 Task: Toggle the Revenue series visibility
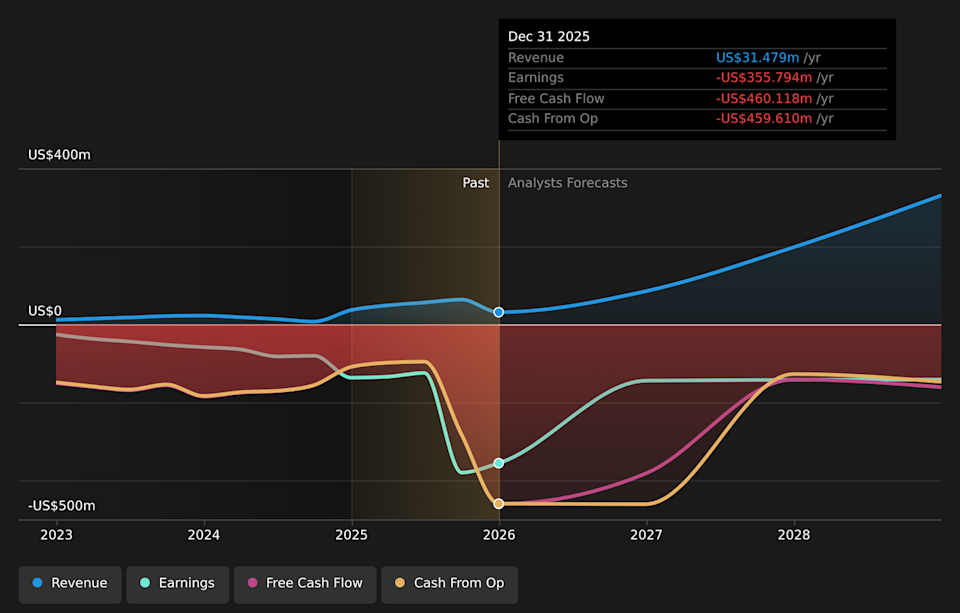click(69, 583)
